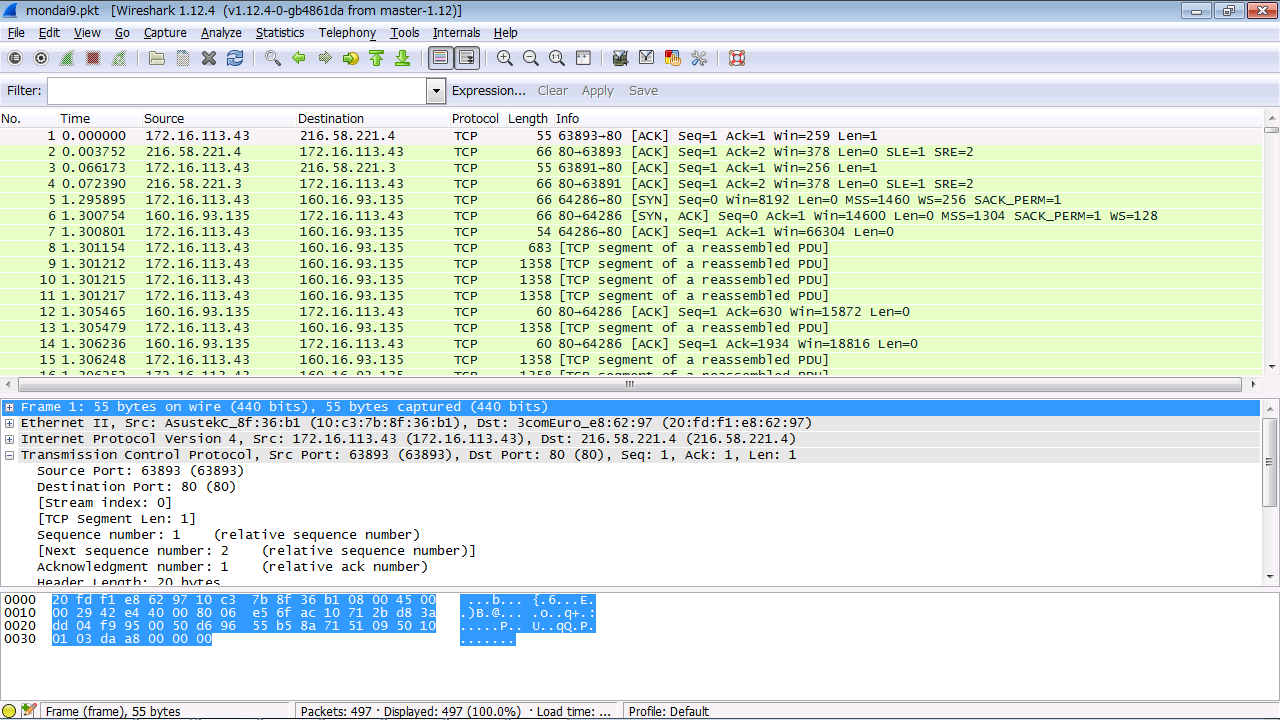This screenshot has width=1280, height=720.
Task: Expand the Frame 1 details
Action: tap(9, 407)
